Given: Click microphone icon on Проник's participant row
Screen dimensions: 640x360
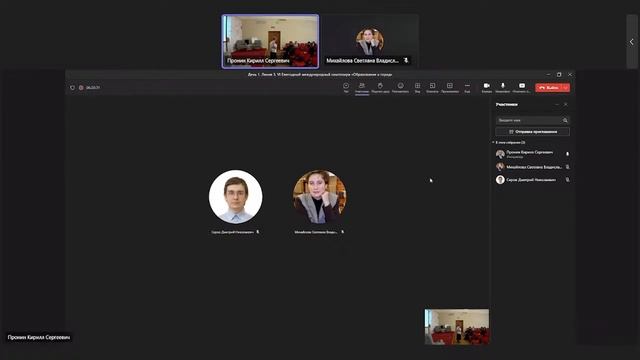Looking at the screenshot, I should (567, 154).
